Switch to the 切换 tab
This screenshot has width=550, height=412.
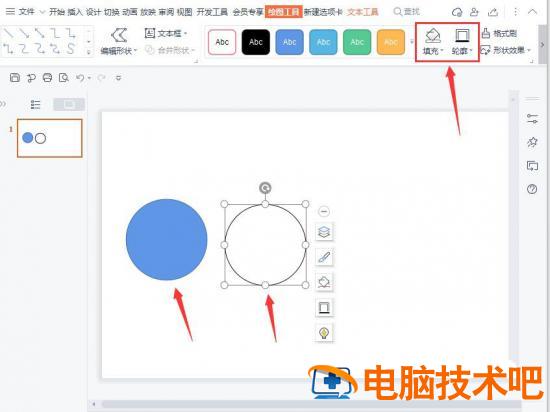(x=112, y=12)
